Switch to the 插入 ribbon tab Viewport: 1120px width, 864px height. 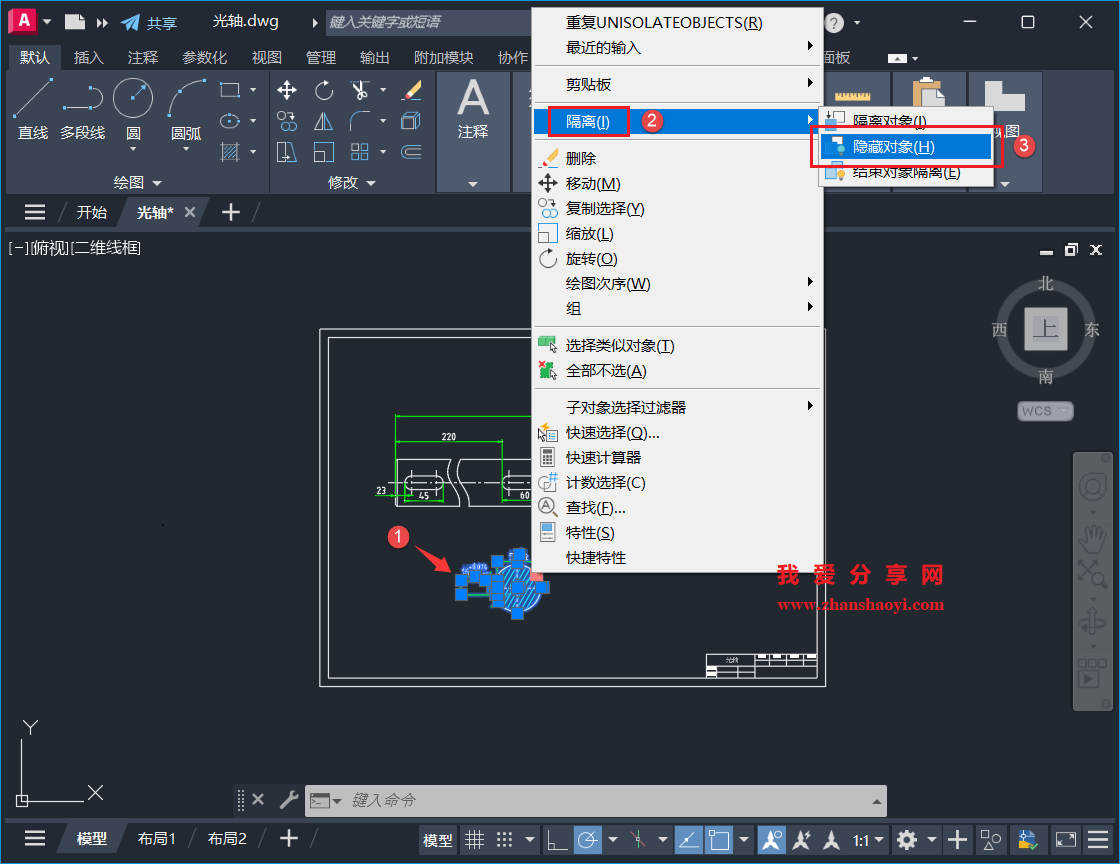point(89,57)
